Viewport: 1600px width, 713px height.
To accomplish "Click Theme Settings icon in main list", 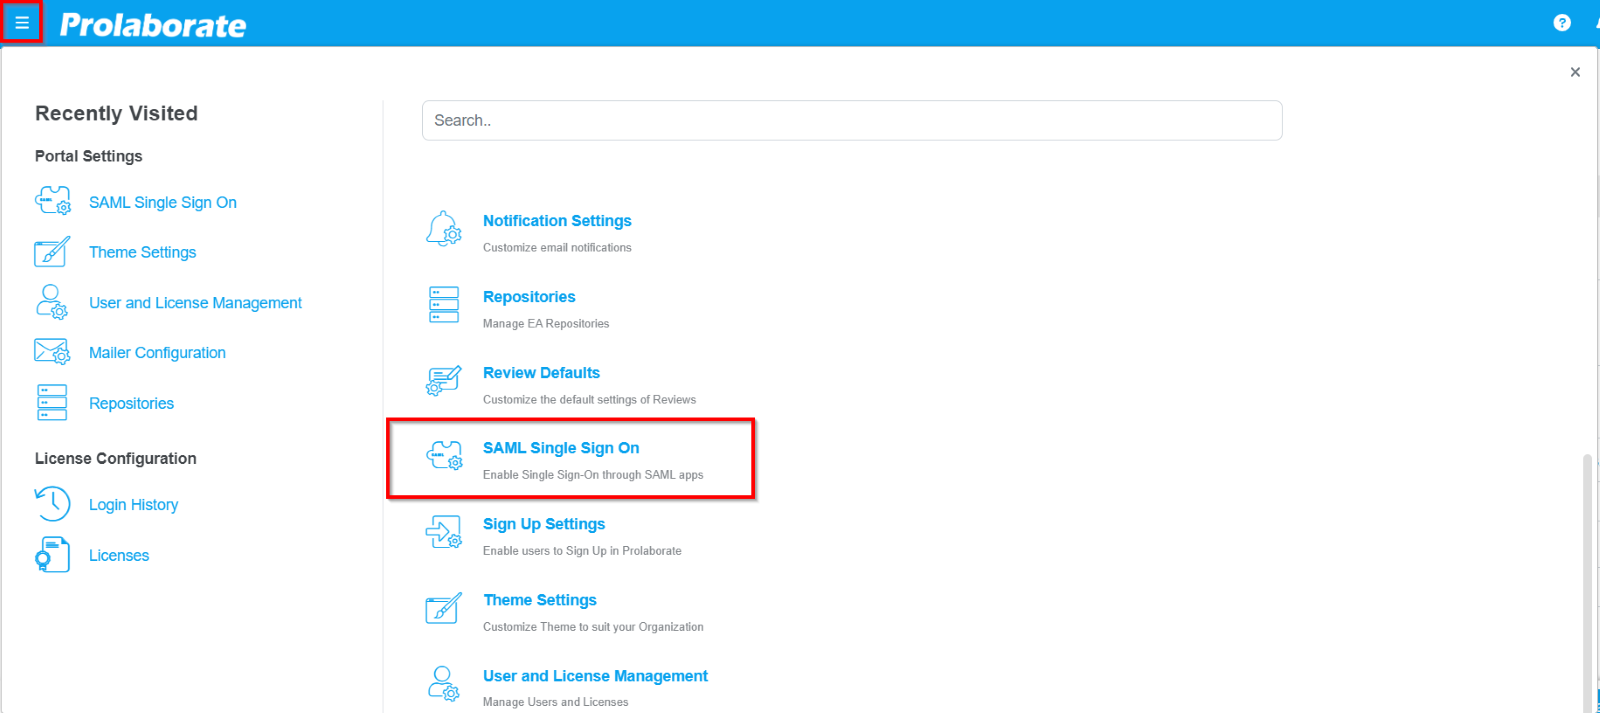I will point(444,608).
